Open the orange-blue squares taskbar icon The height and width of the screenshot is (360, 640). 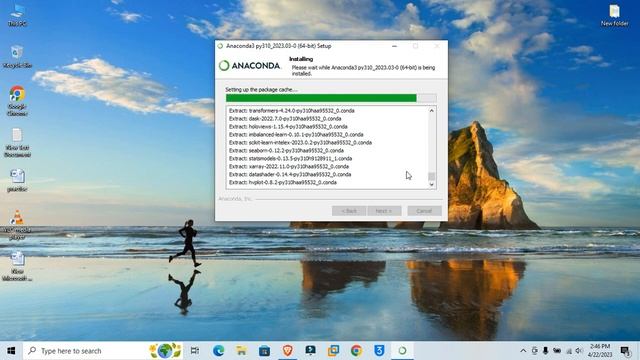tap(333, 351)
